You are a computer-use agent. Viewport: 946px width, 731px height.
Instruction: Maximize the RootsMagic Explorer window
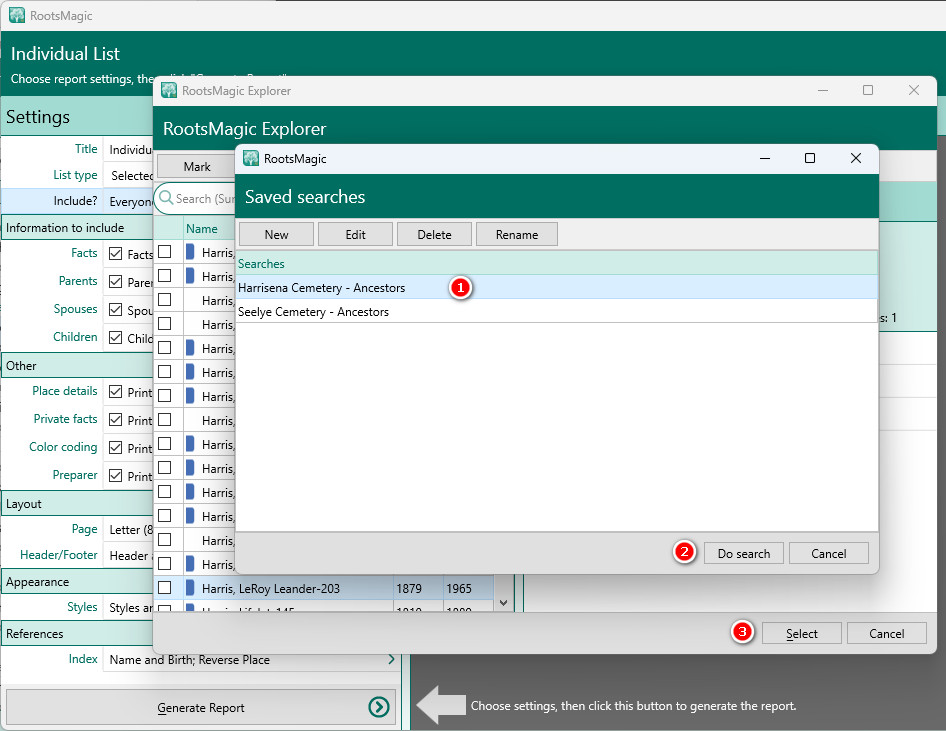(x=868, y=90)
